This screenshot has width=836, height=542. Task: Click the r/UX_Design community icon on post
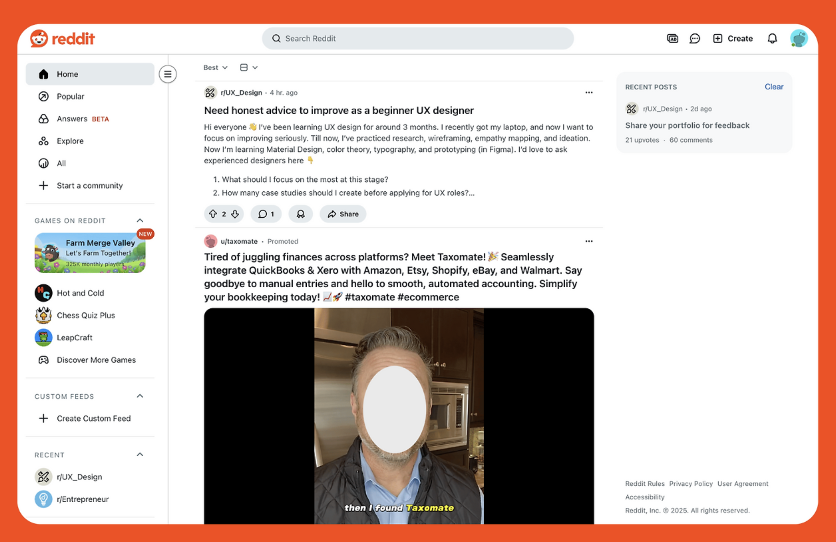[x=210, y=93]
